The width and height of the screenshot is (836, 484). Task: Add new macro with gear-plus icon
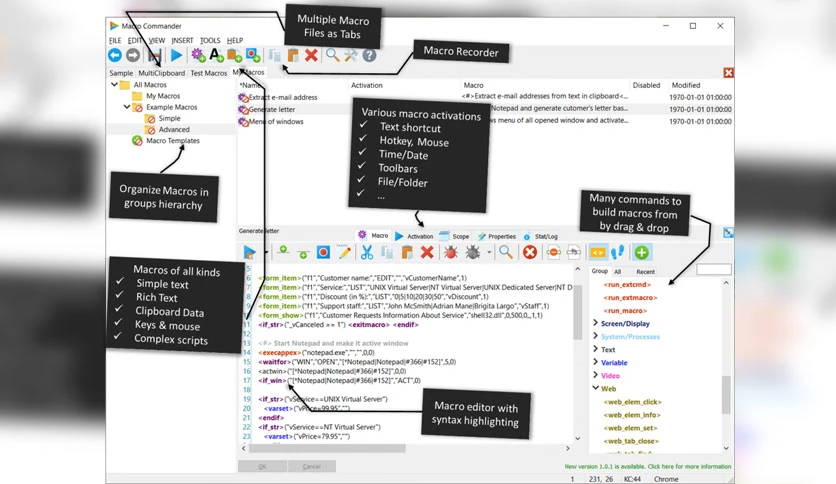pyautogui.click(x=198, y=55)
